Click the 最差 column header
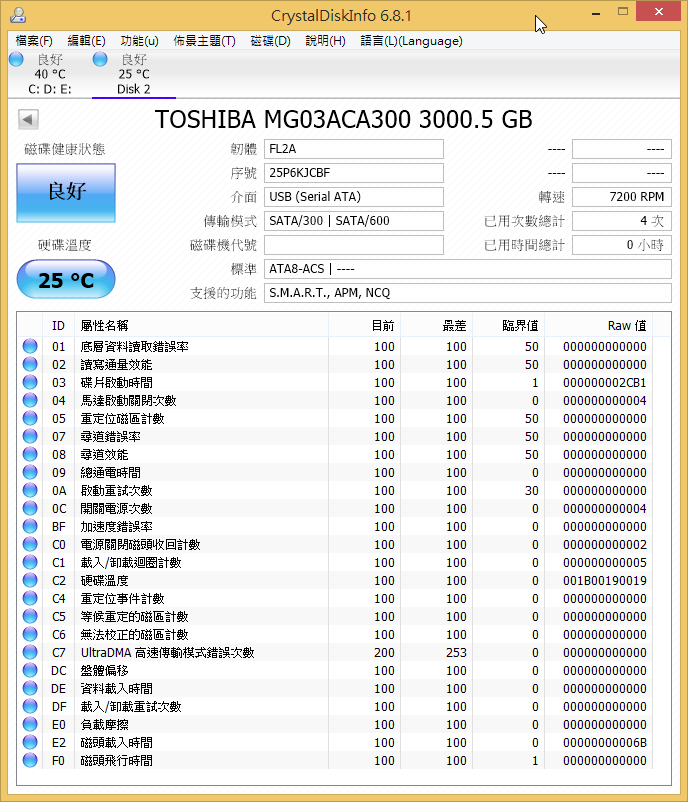688x802 pixels. pos(437,326)
